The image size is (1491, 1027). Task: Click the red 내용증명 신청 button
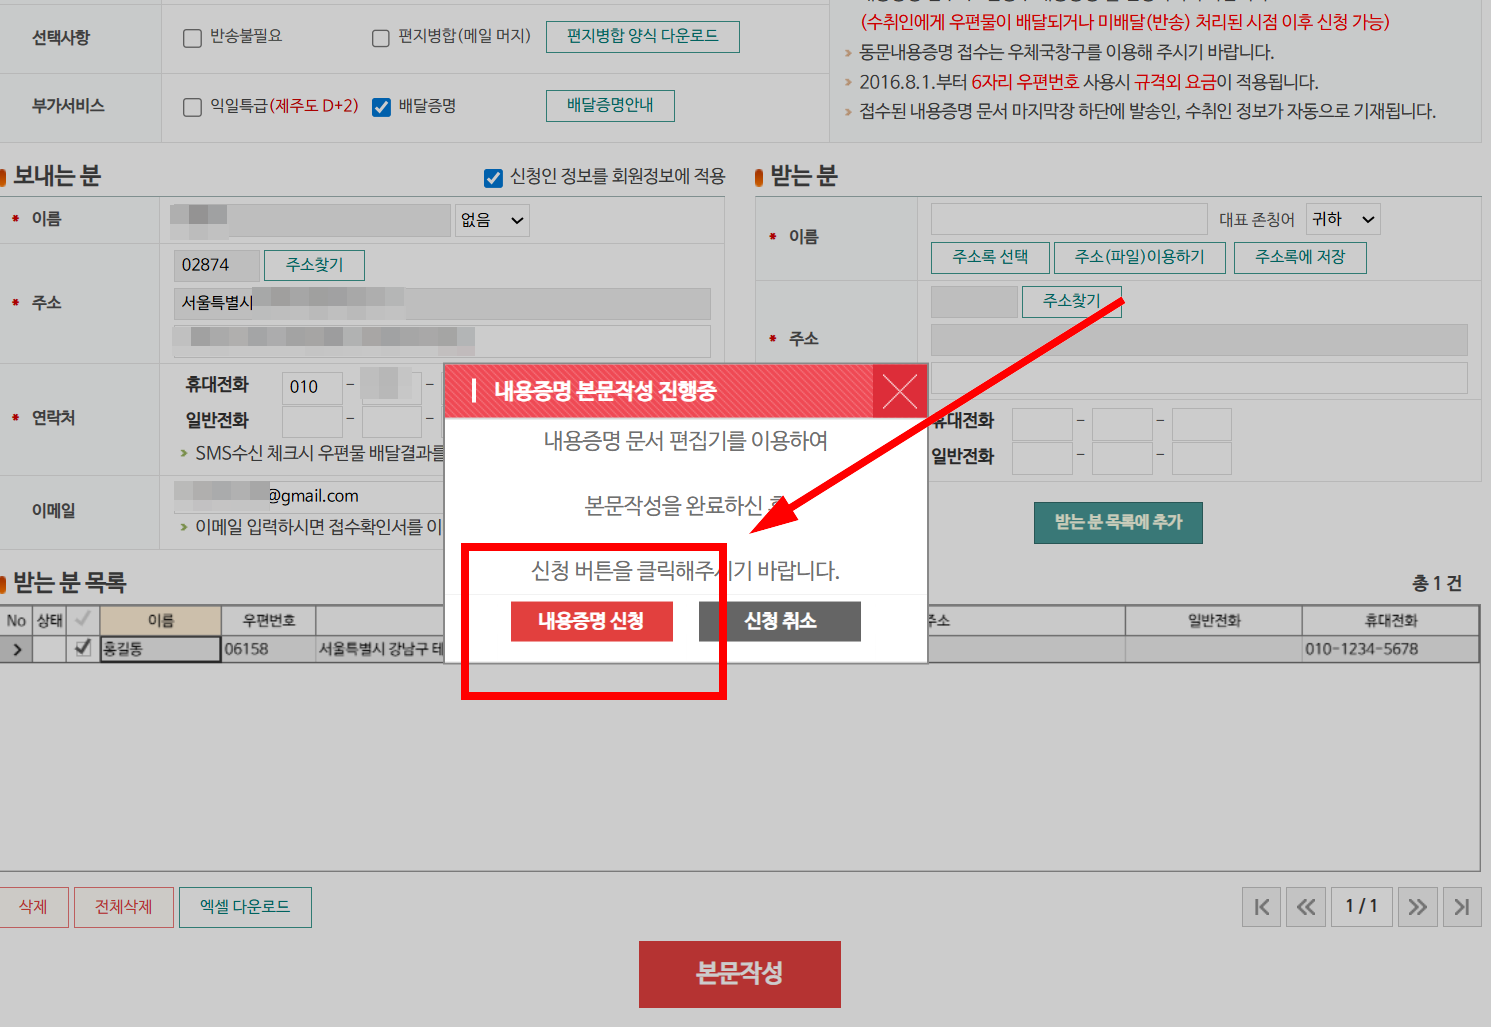pyautogui.click(x=592, y=621)
